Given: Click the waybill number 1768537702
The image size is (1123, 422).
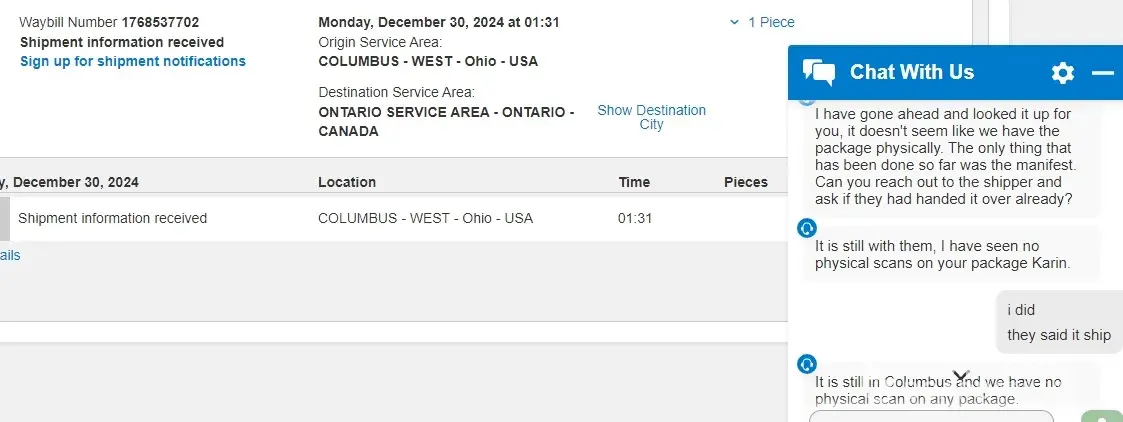Looking at the screenshot, I should pos(160,21).
